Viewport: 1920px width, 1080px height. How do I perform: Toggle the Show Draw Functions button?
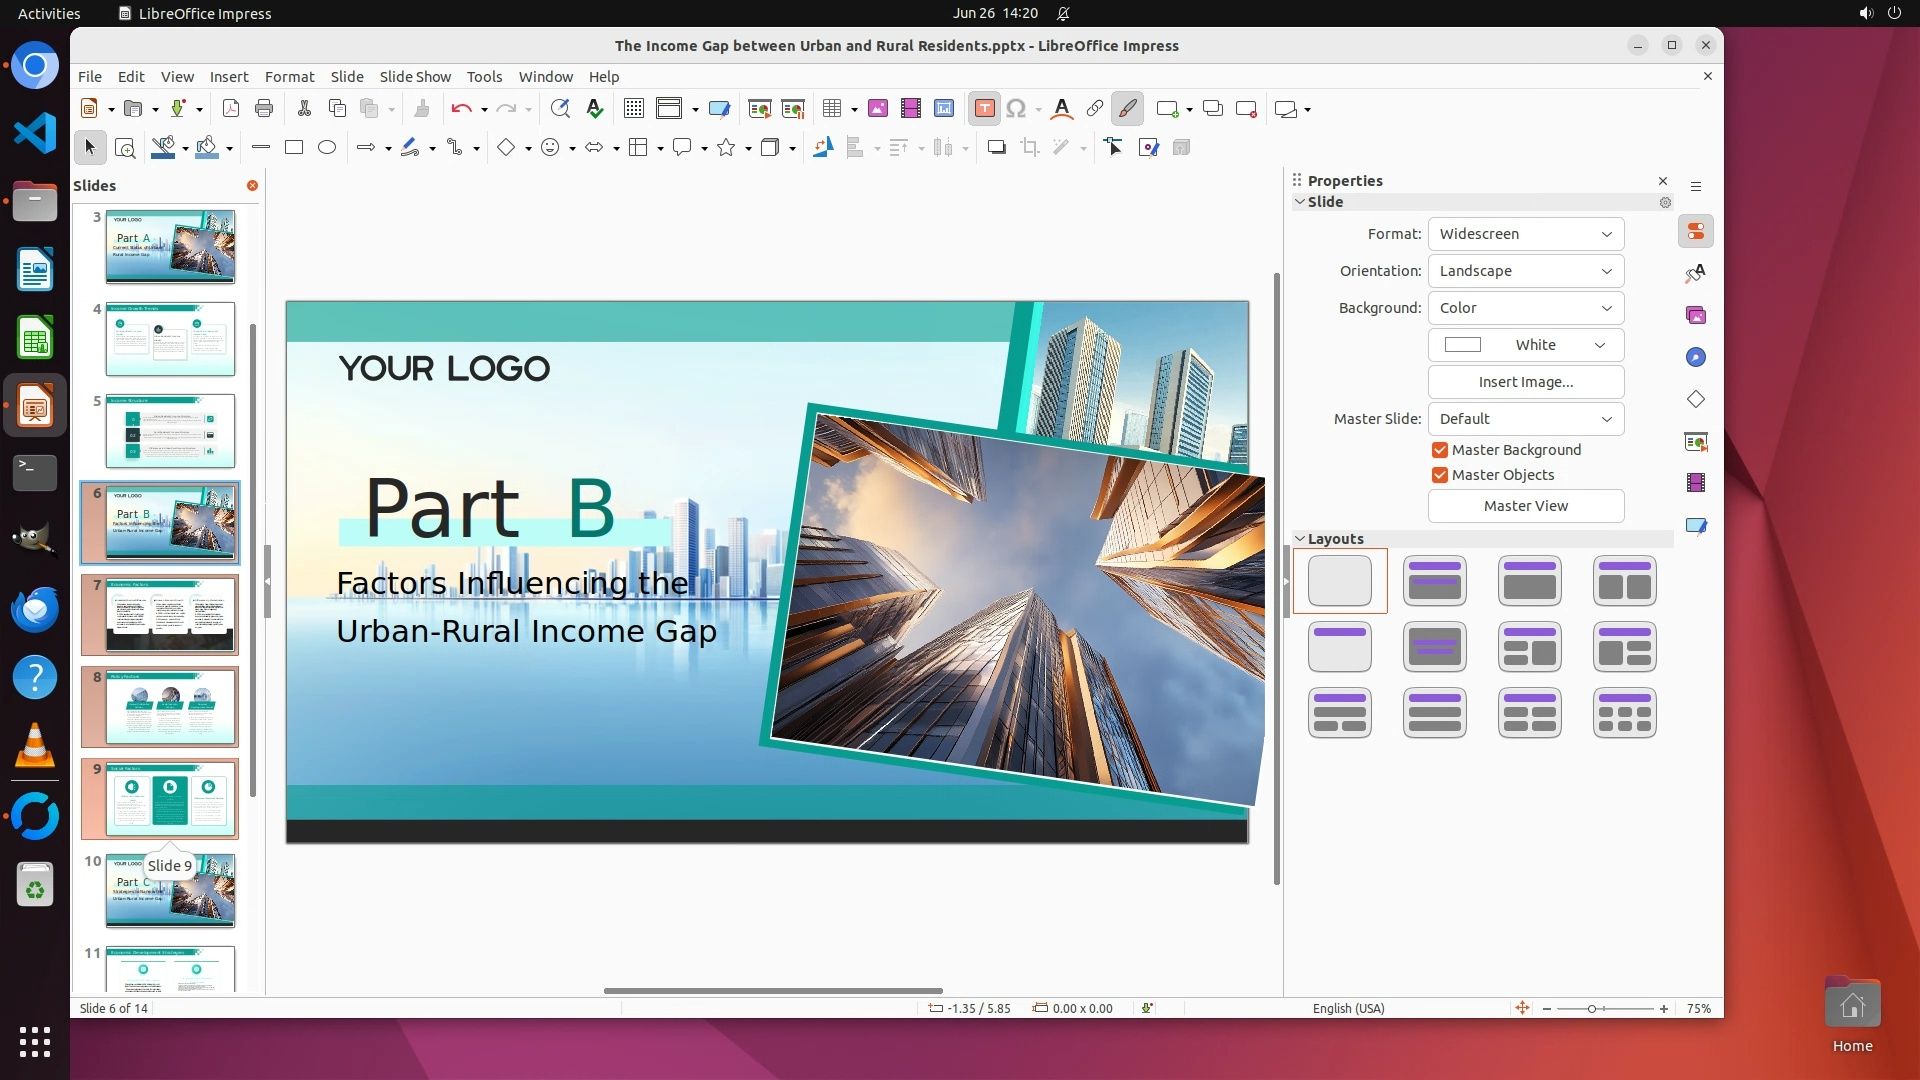coord(1128,109)
